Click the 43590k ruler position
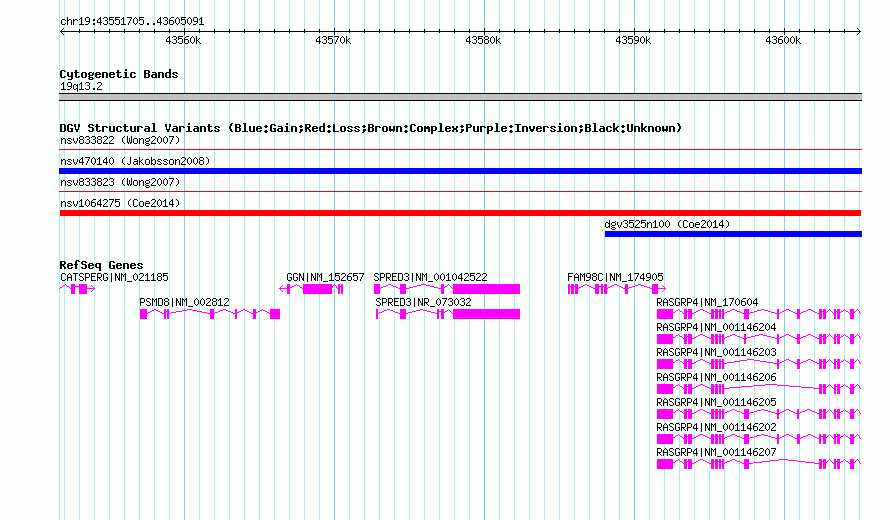The width and height of the screenshot is (890, 520). click(633, 40)
